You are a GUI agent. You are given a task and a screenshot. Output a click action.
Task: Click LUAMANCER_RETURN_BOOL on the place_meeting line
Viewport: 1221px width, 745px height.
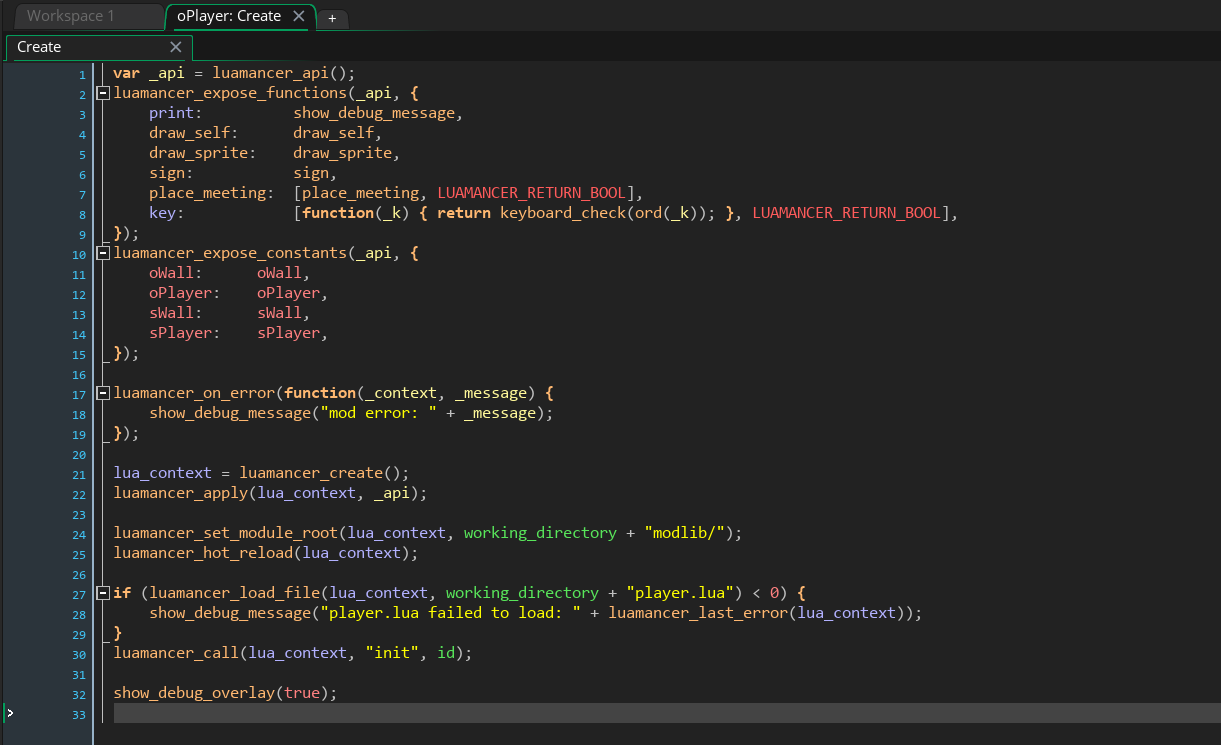pos(531,193)
